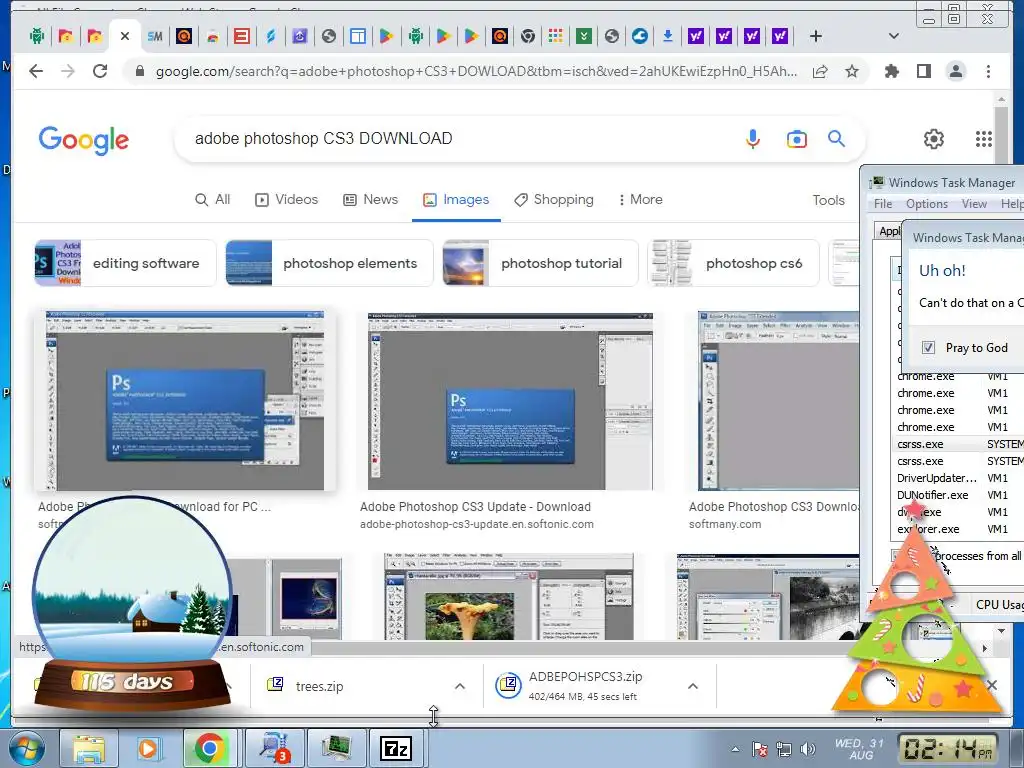Filter by photoshop elements chip
Screen dimensions: 1024x768
tap(329, 263)
